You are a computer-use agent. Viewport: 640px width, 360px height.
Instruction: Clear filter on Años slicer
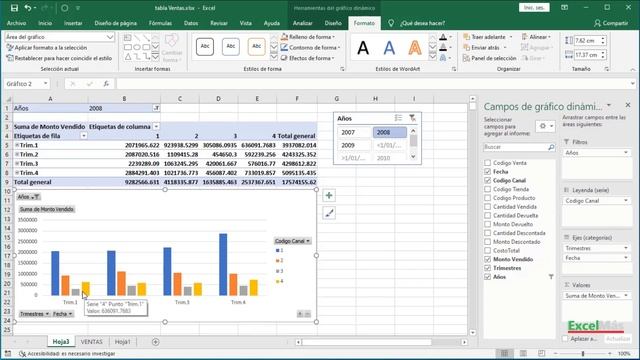click(413, 118)
